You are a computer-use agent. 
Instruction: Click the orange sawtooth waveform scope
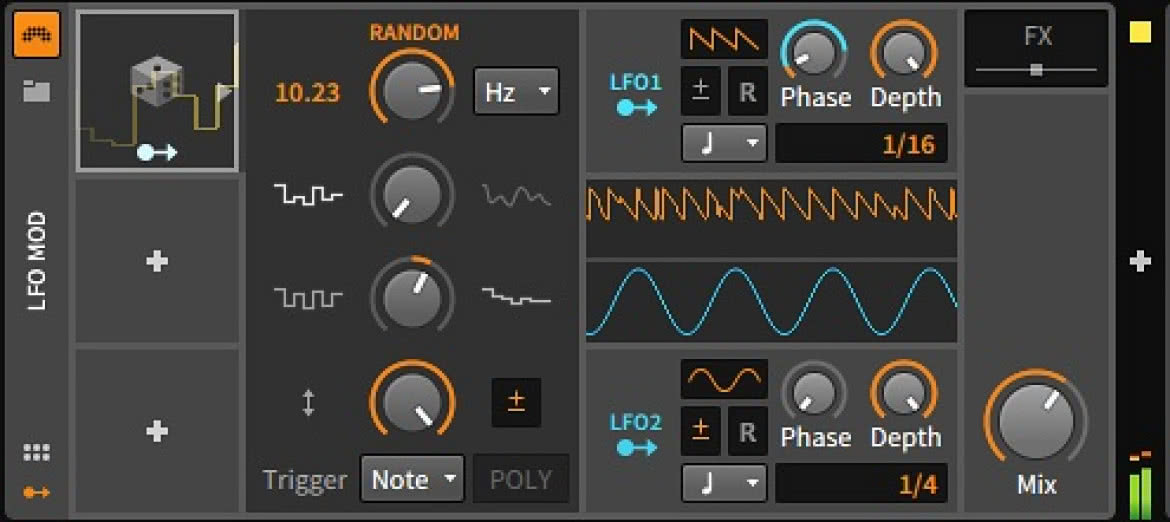[772, 218]
